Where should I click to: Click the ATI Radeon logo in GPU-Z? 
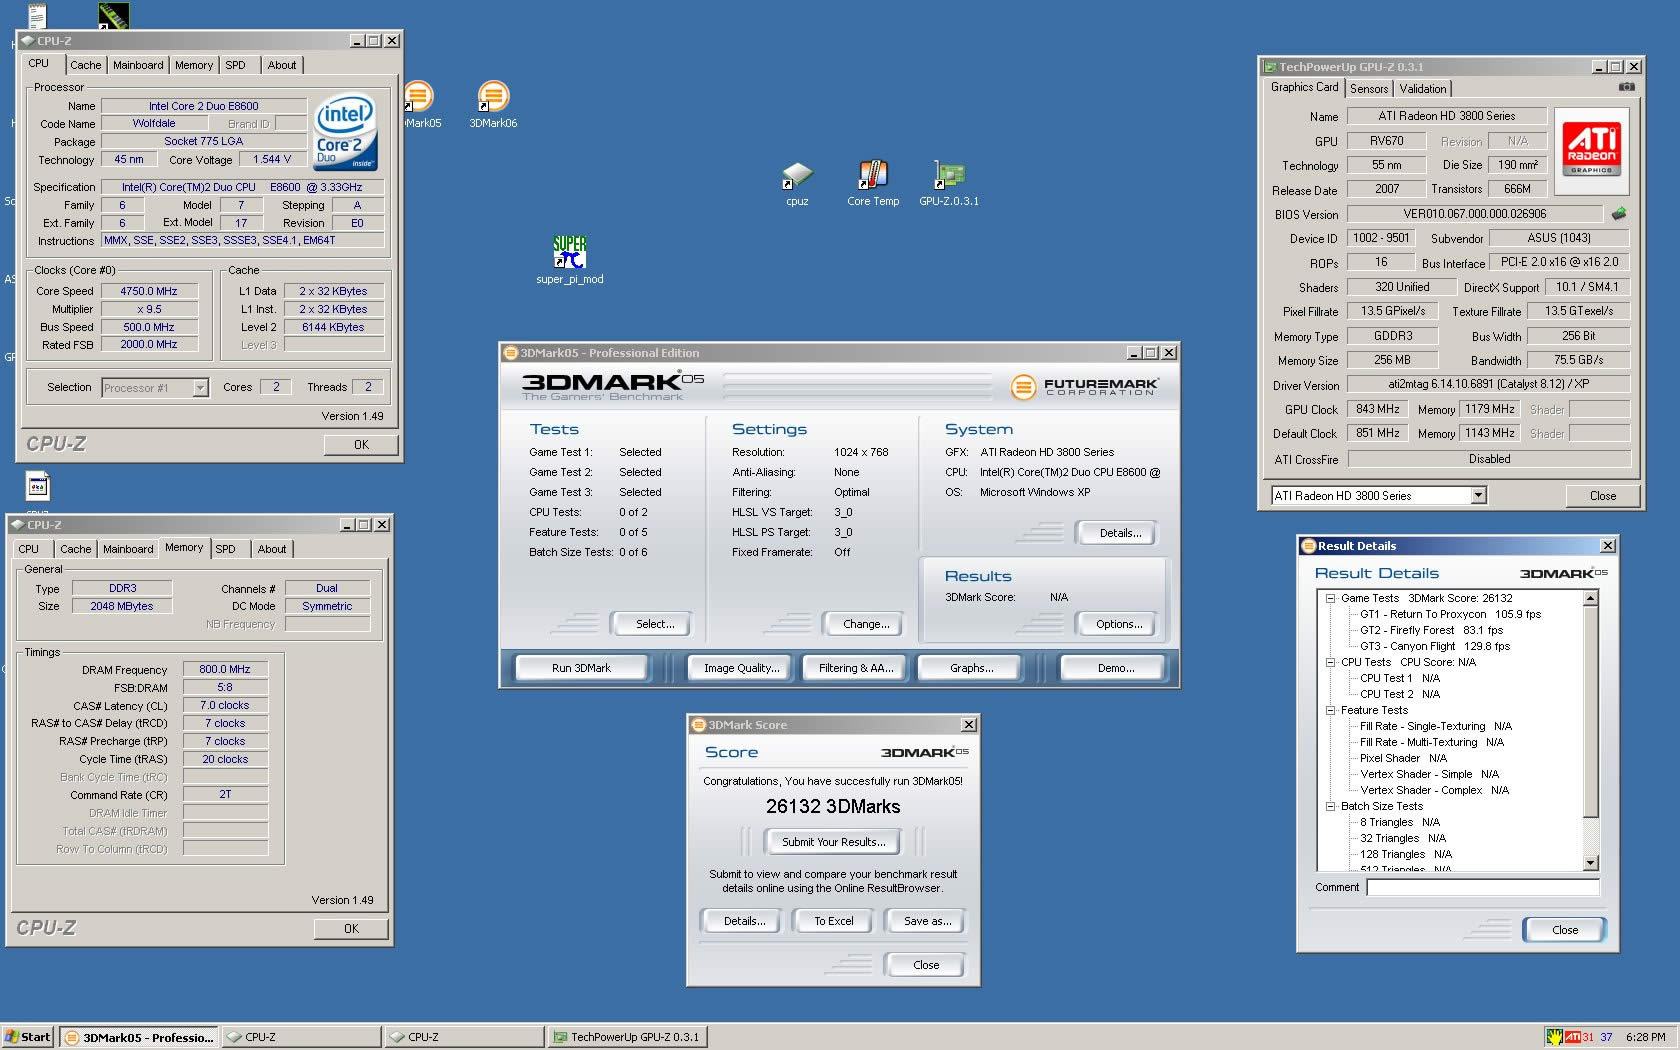point(1591,150)
